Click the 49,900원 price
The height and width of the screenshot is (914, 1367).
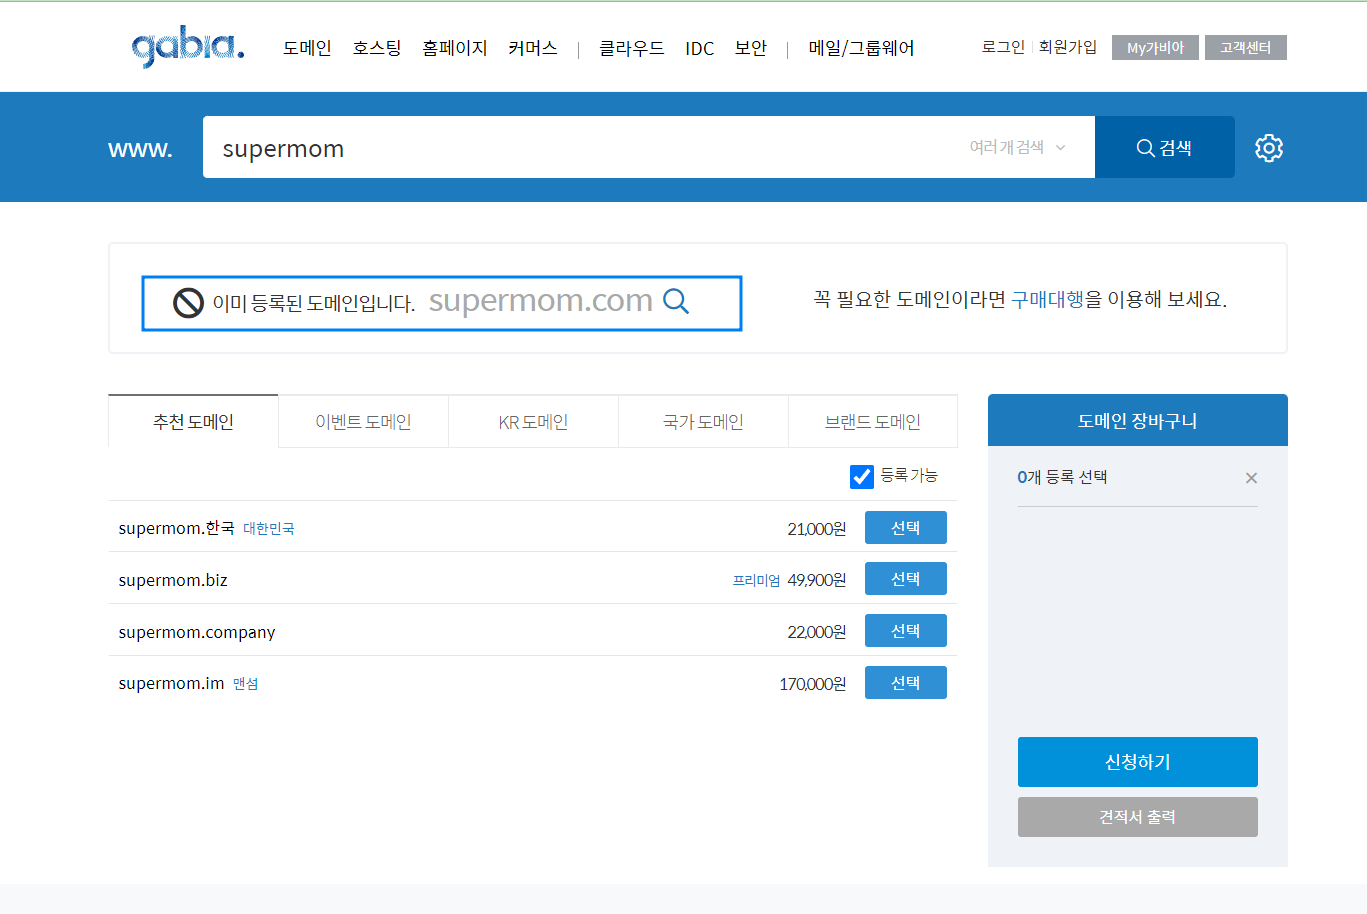point(817,580)
